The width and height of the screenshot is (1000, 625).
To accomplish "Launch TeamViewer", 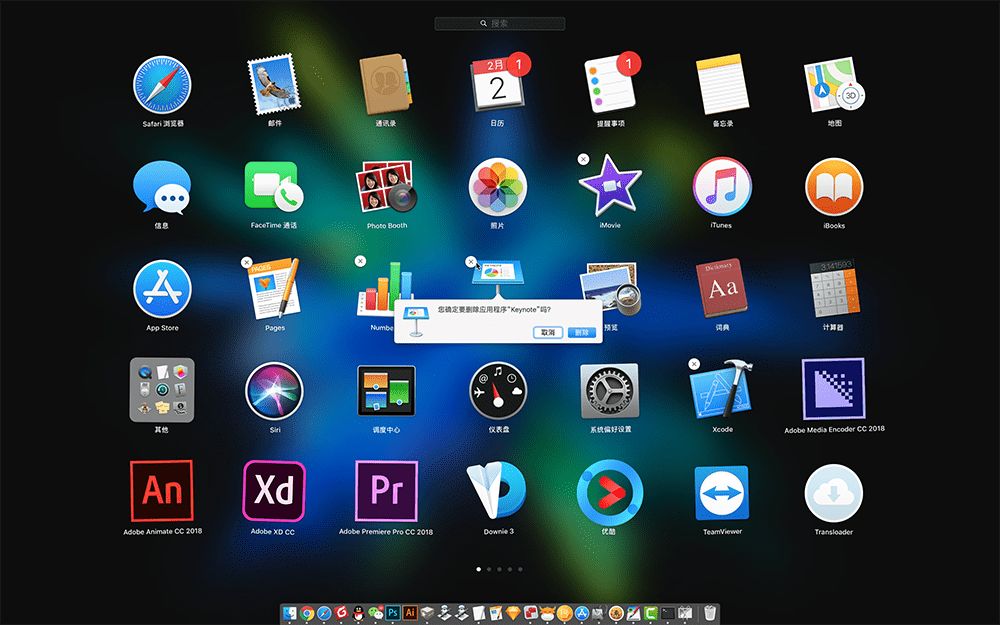I will (722, 492).
